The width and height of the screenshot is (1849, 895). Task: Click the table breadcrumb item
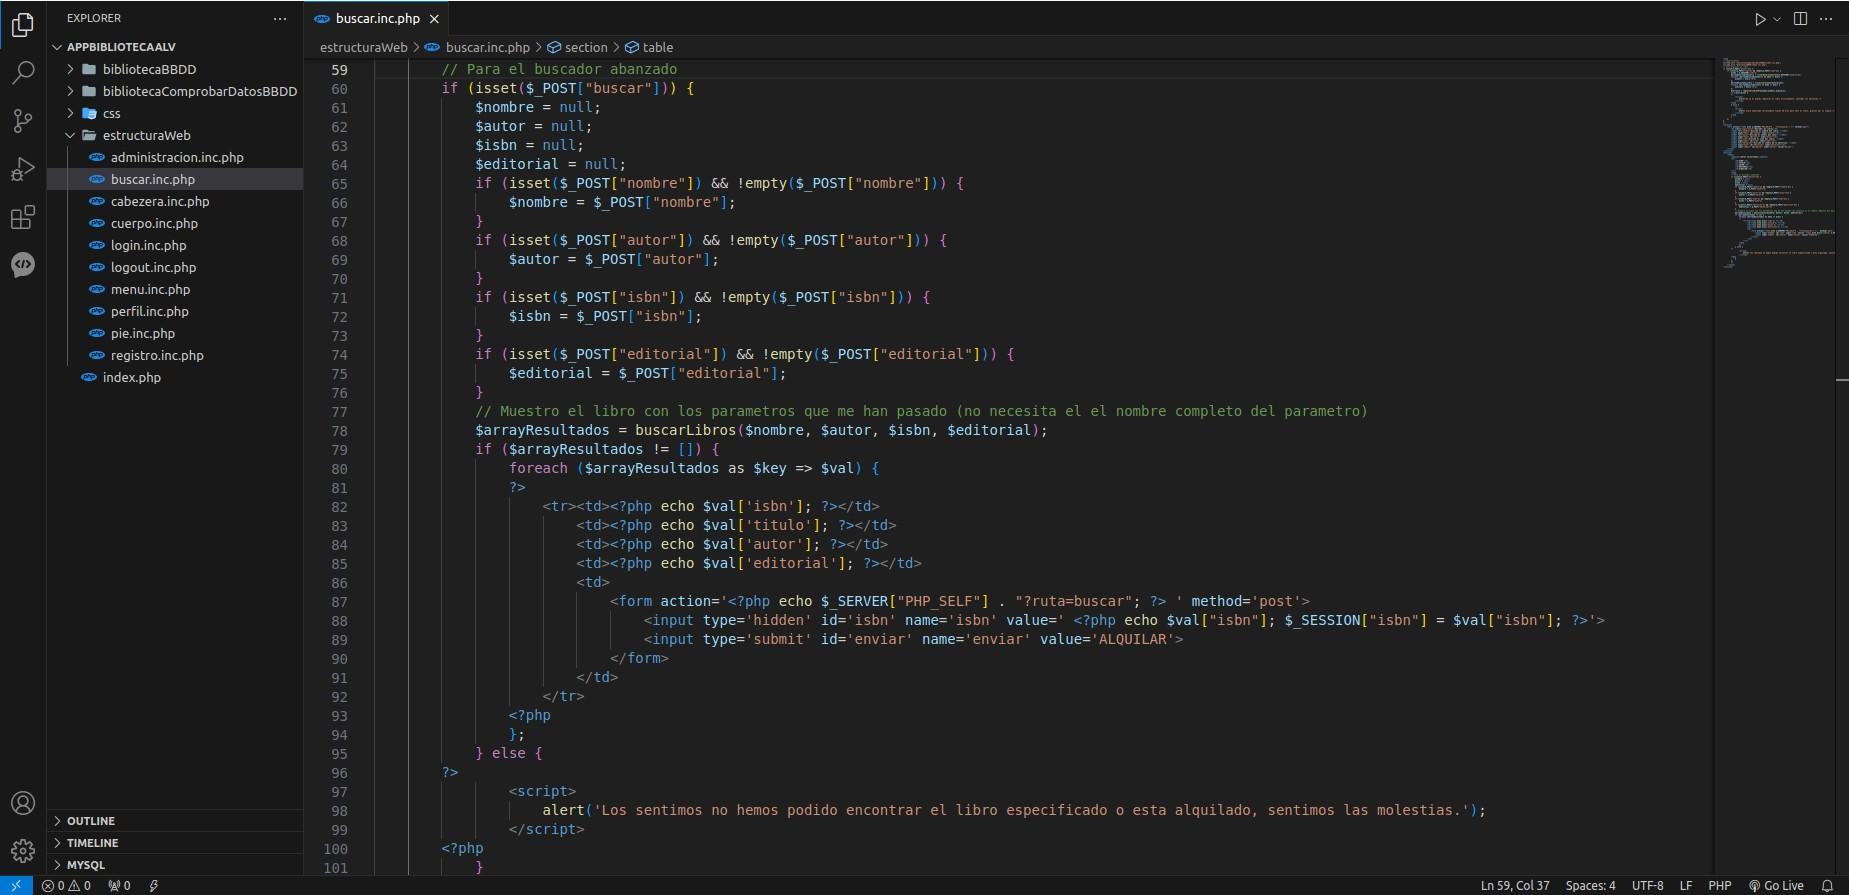(649, 47)
